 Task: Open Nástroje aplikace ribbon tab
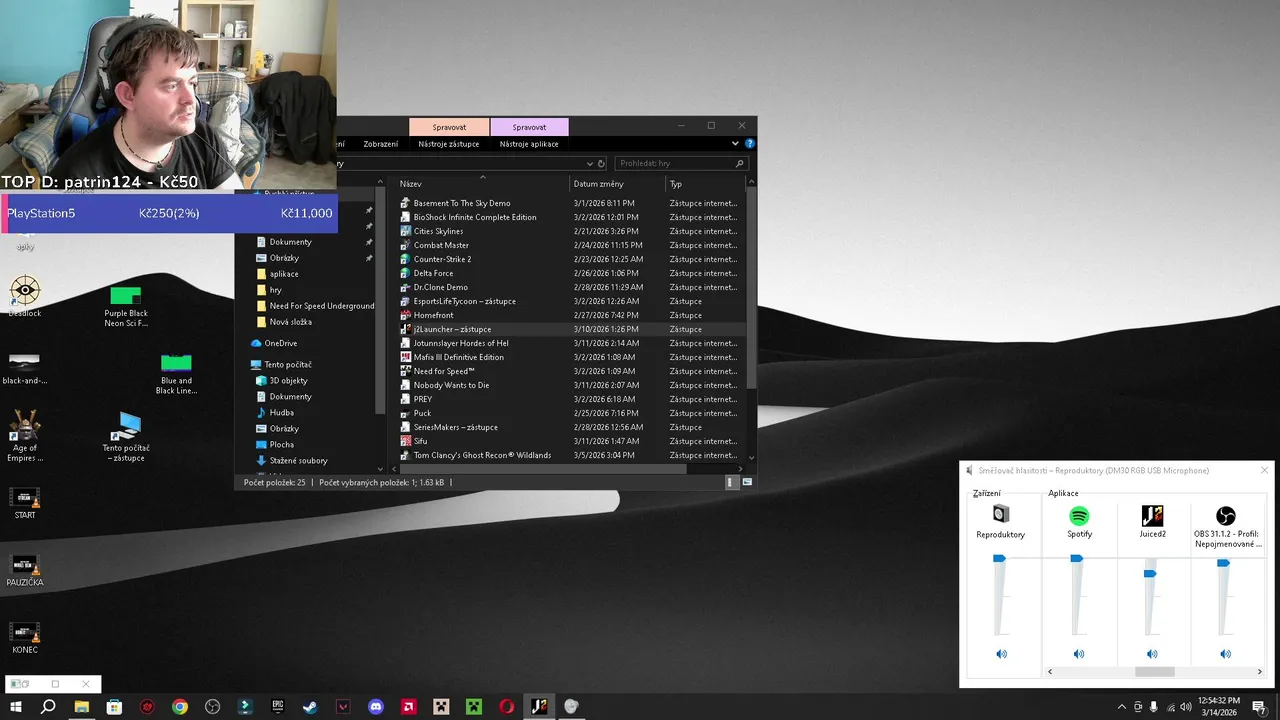point(529,144)
